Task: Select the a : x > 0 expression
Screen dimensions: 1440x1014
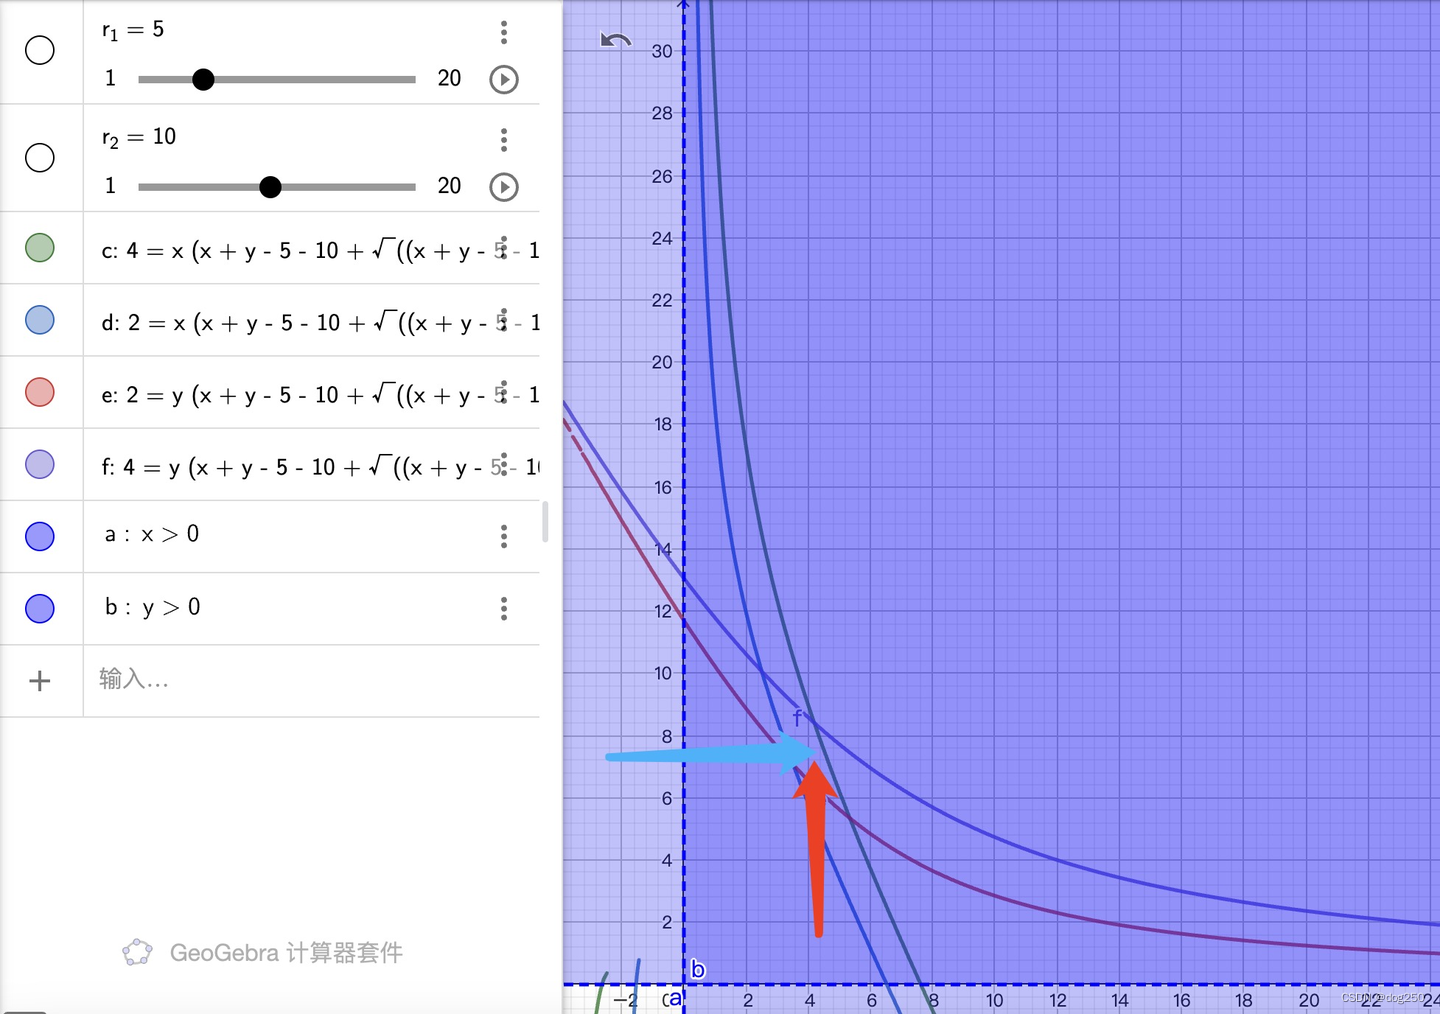Action: (152, 534)
